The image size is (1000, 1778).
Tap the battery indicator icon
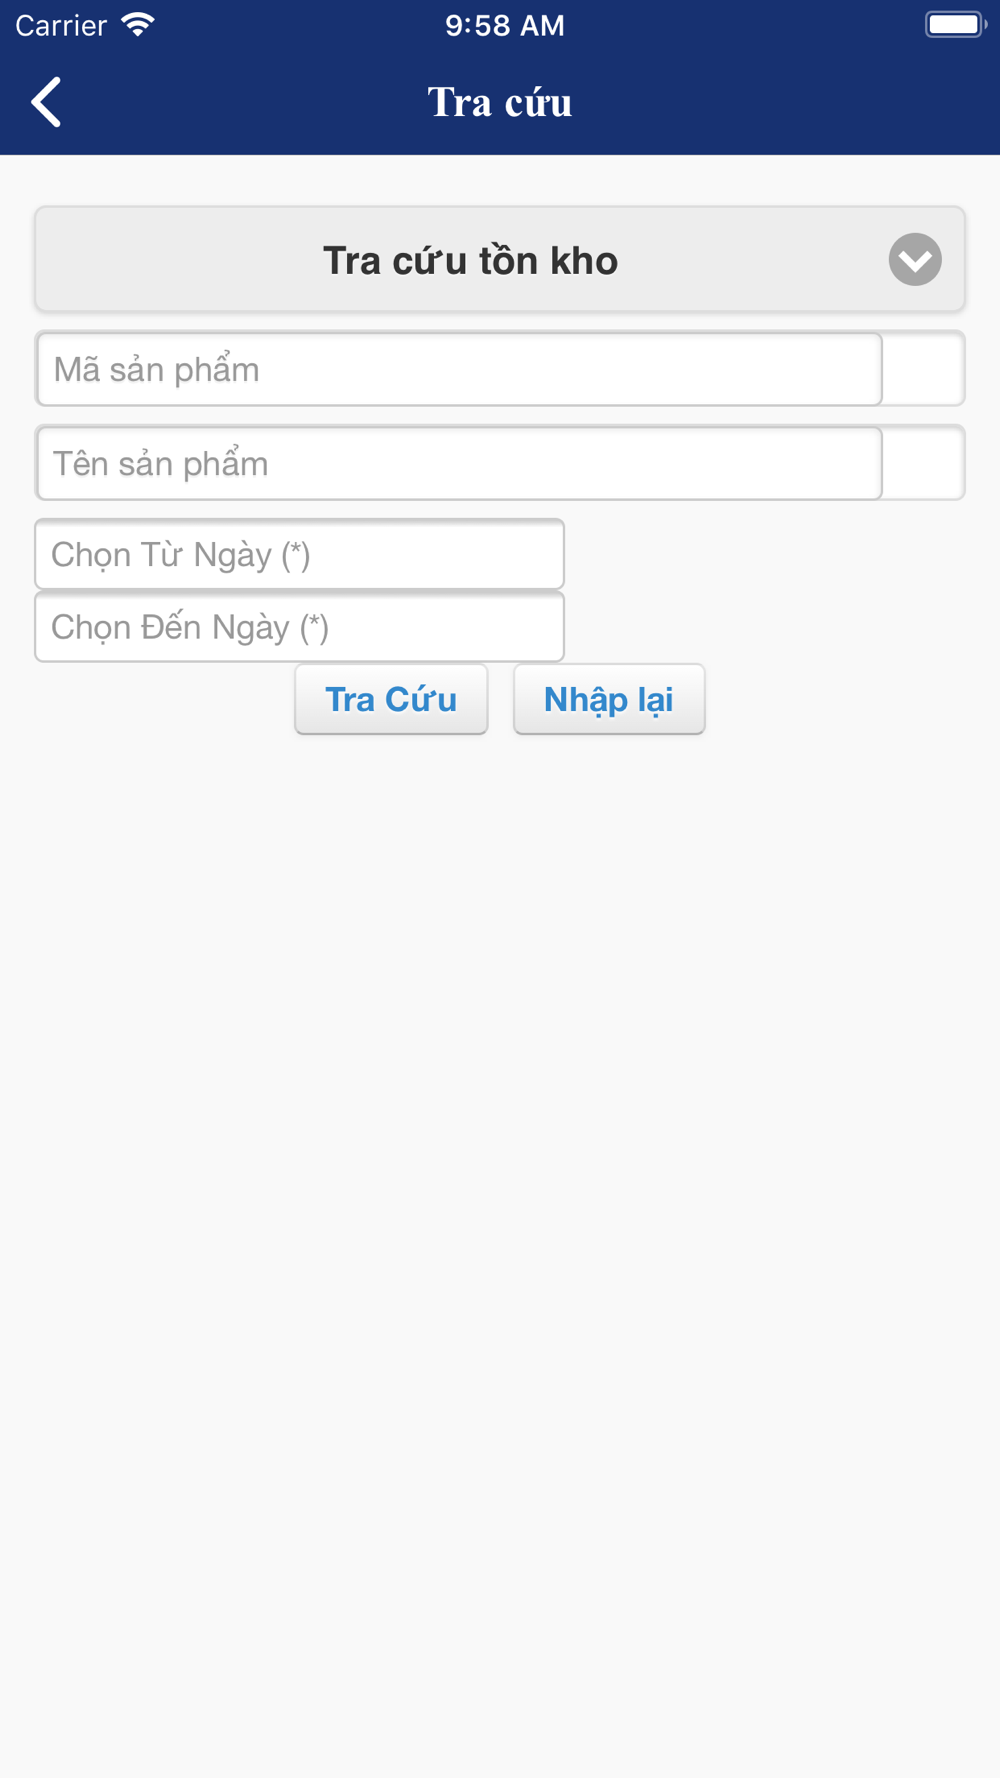[955, 25]
